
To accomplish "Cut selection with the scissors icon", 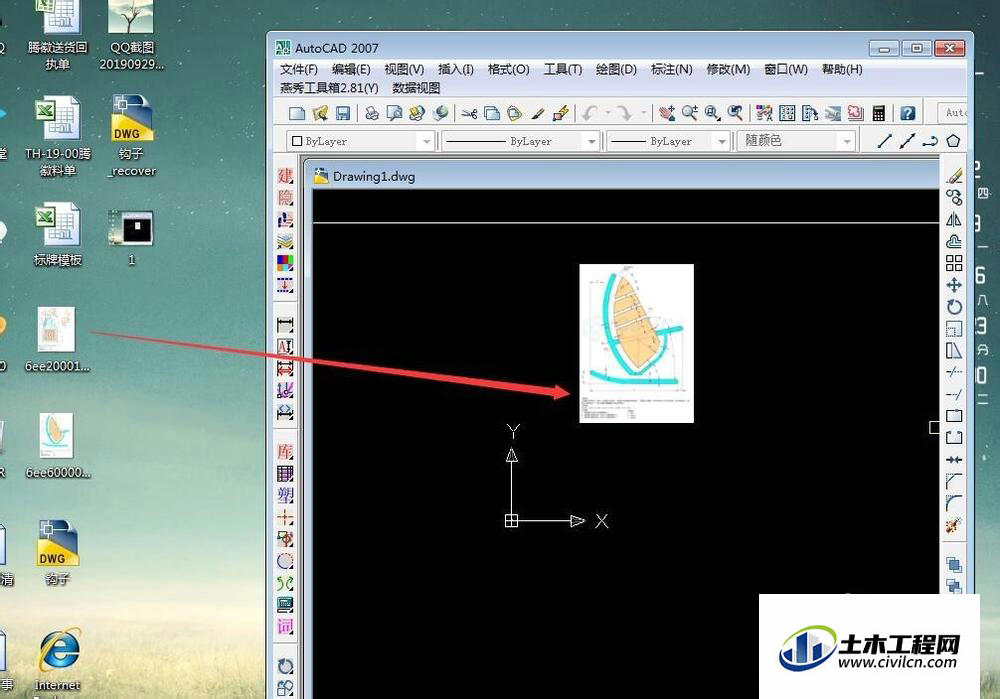I will click(x=469, y=114).
